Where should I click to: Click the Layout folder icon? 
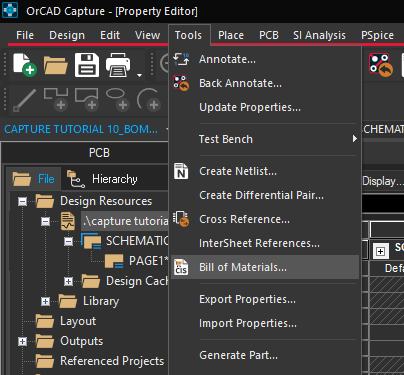(x=45, y=321)
